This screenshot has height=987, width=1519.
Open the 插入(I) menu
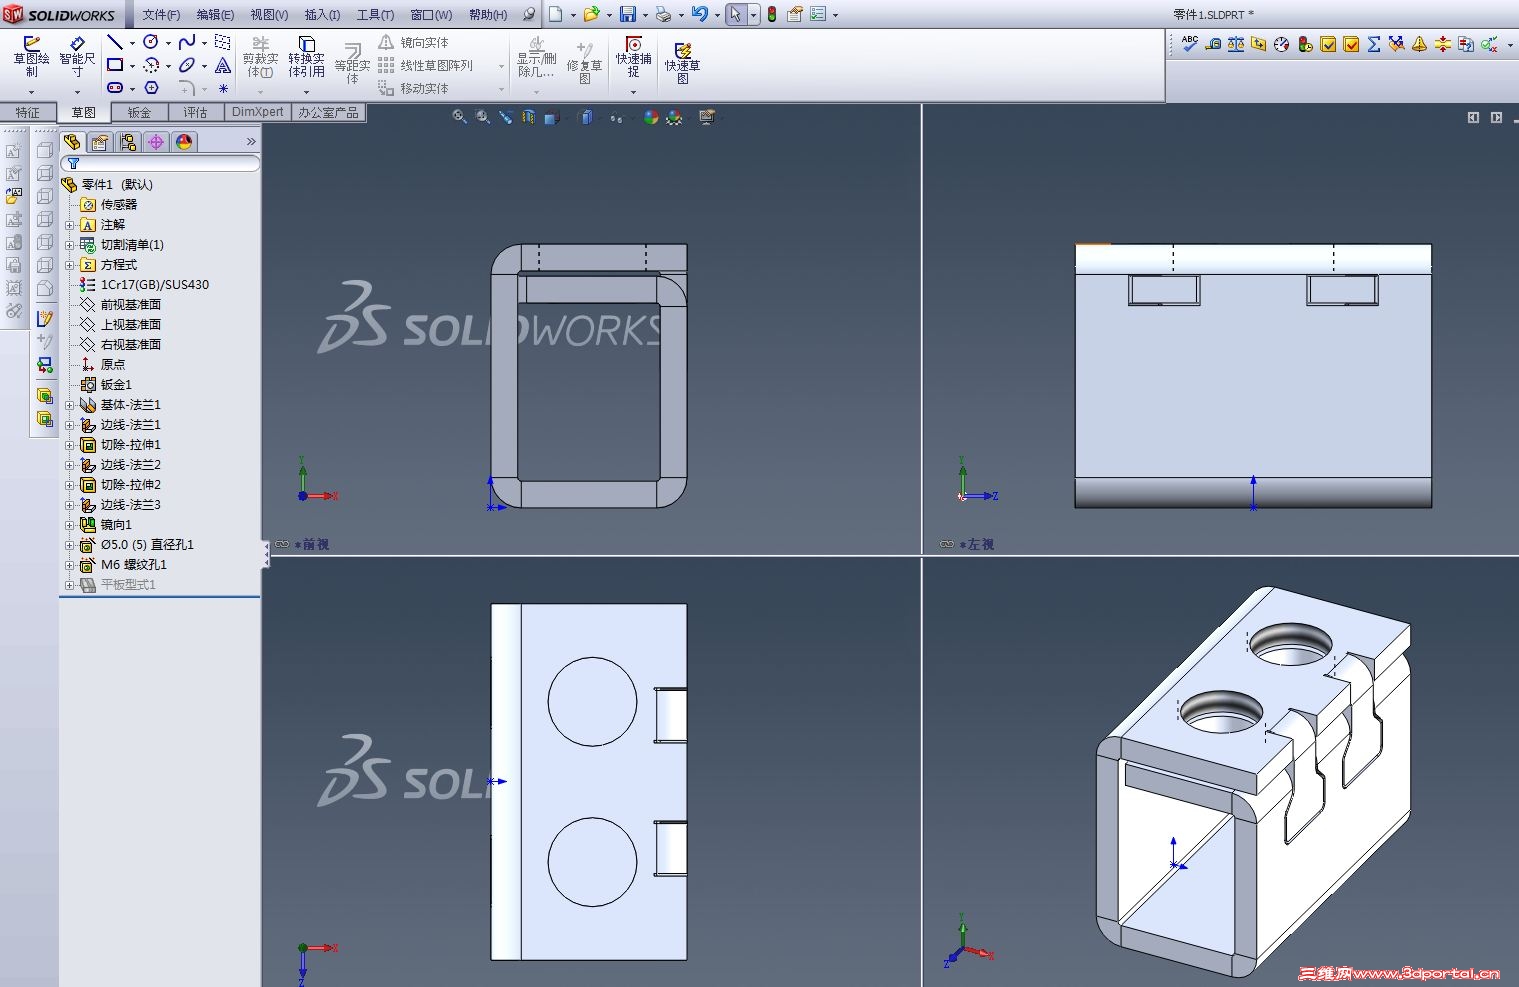322,15
